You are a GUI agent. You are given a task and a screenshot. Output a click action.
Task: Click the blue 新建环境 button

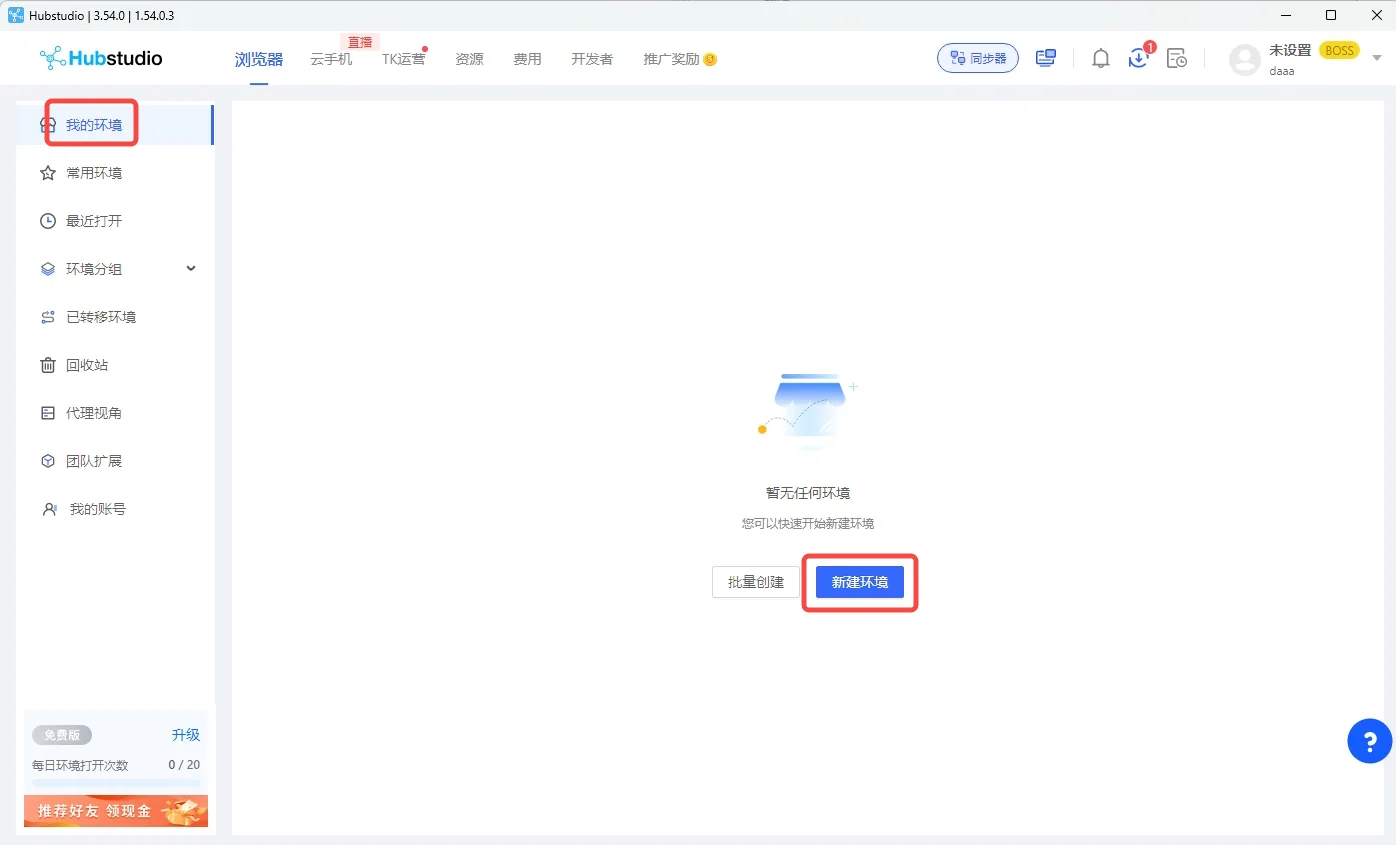pyautogui.click(x=860, y=582)
